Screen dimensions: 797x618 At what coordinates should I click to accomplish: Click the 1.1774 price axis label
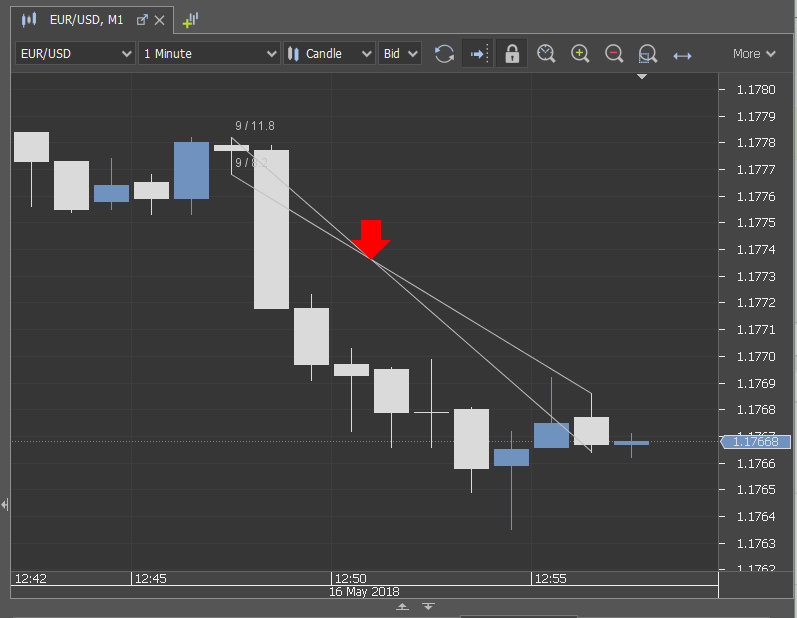pos(756,250)
